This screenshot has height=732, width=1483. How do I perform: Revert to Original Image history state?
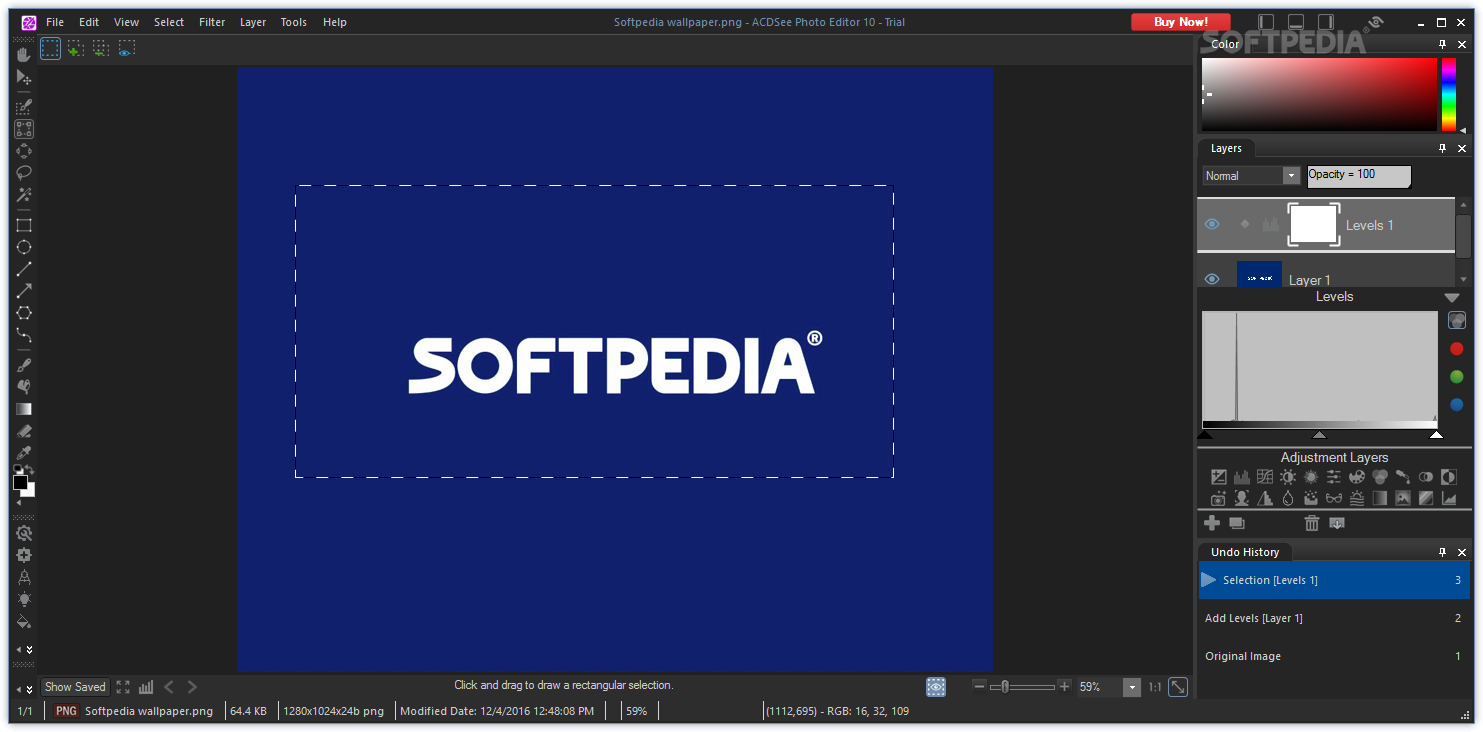pos(1334,656)
